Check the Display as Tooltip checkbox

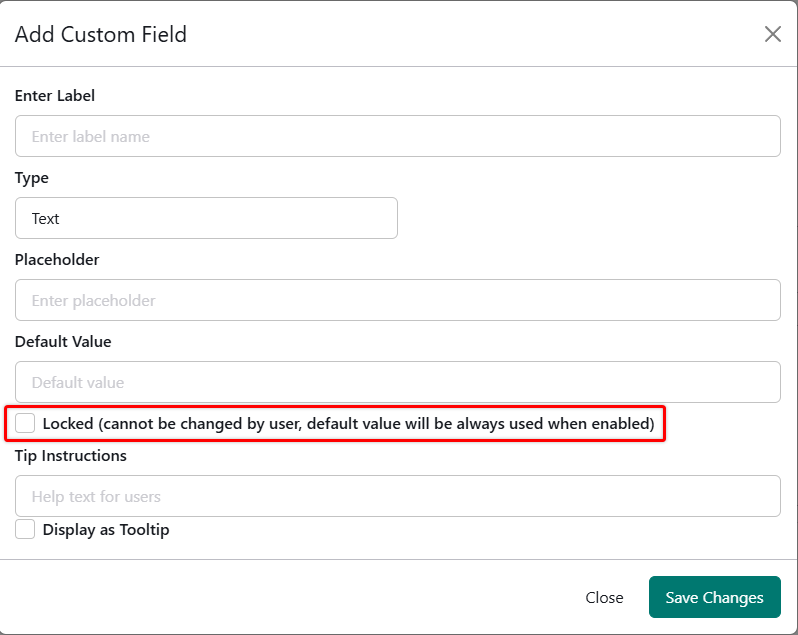tap(25, 529)
